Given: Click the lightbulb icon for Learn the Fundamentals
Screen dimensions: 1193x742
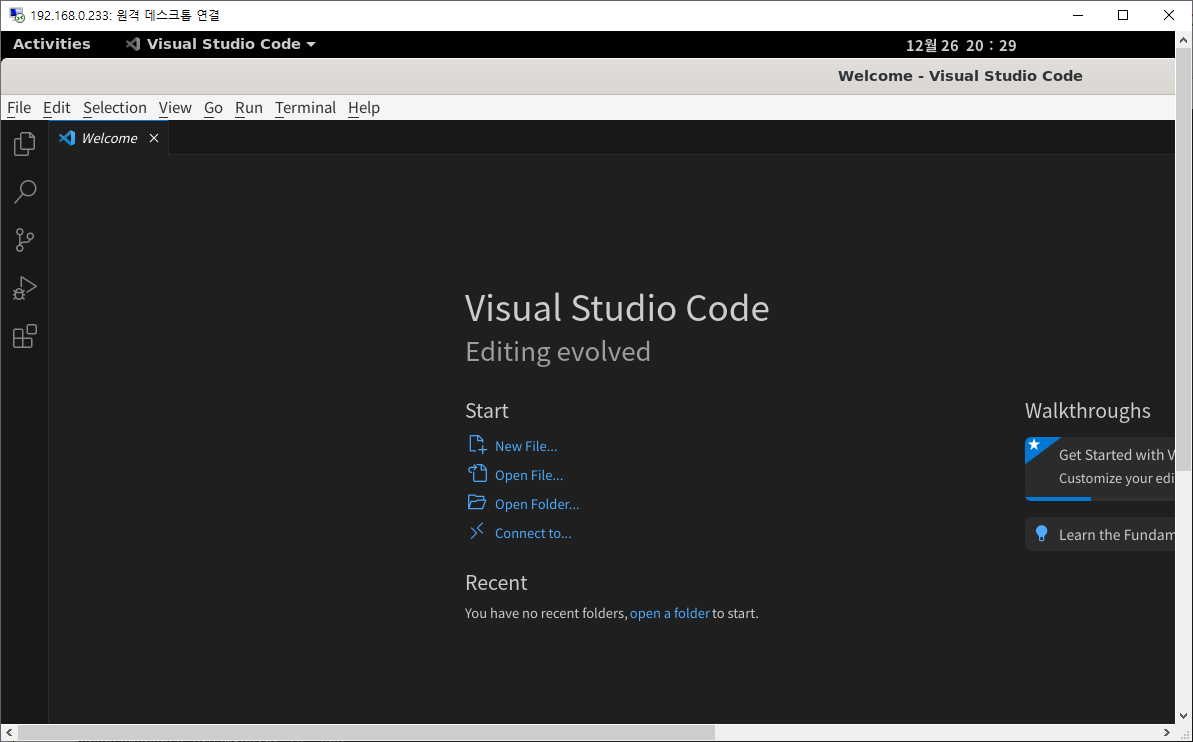Looking at the screenshot, I should tap(1042, 534).
